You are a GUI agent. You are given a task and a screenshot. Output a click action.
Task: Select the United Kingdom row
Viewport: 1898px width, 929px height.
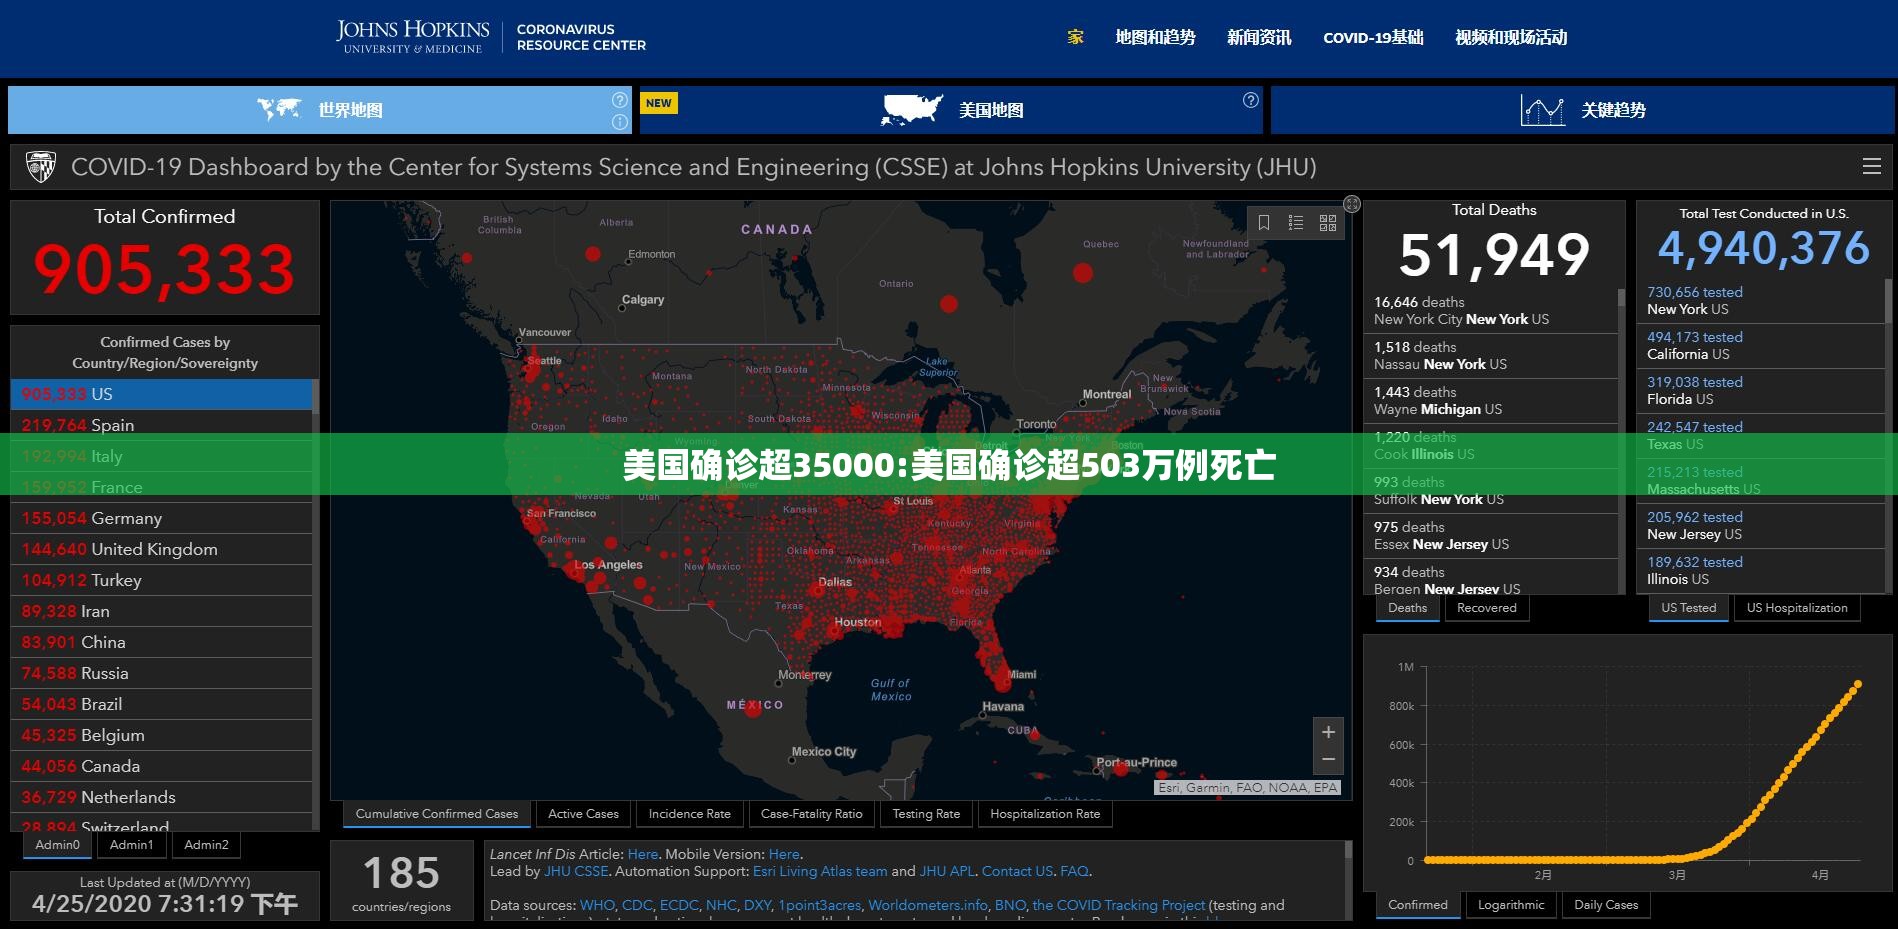(161, 549)
